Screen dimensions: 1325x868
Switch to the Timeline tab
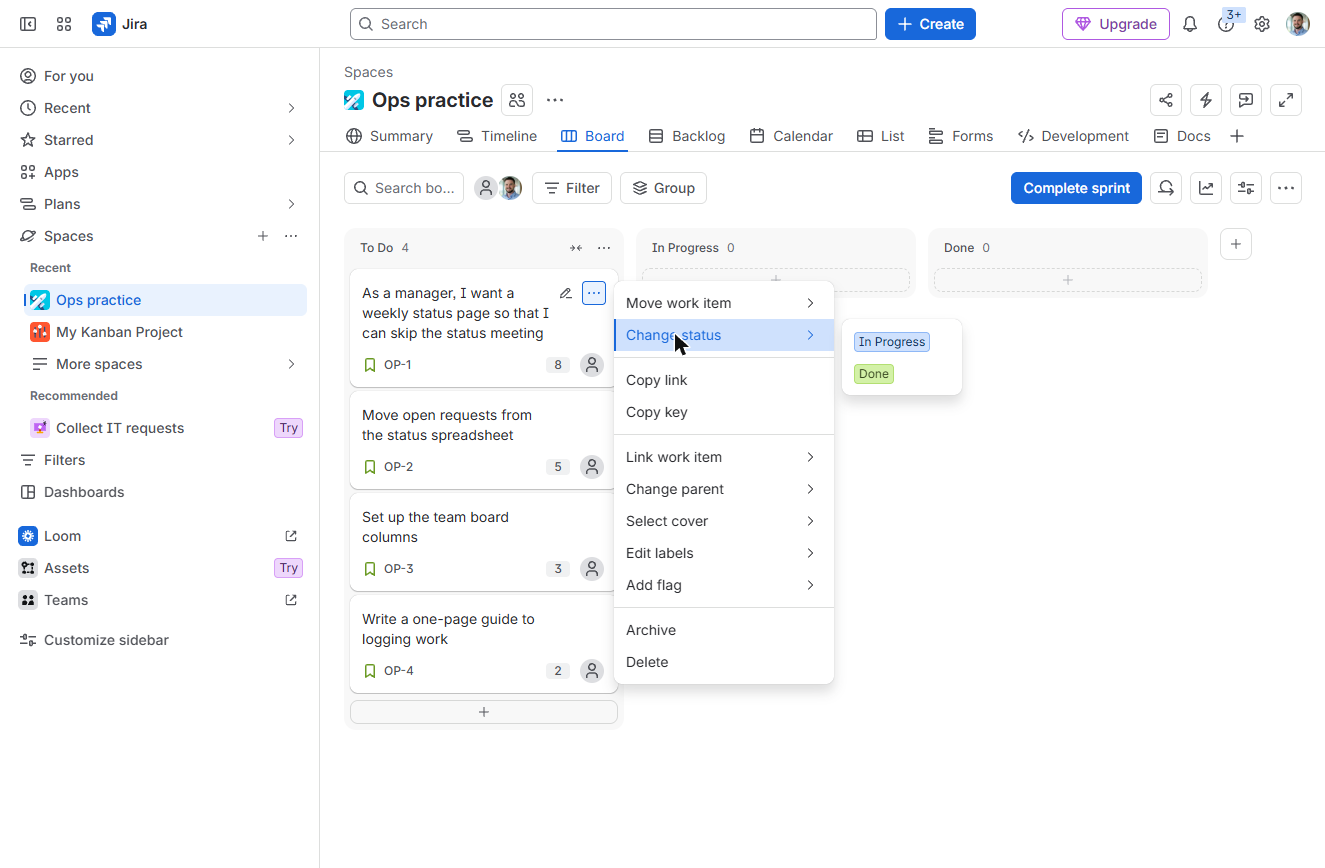coord(497,136)
